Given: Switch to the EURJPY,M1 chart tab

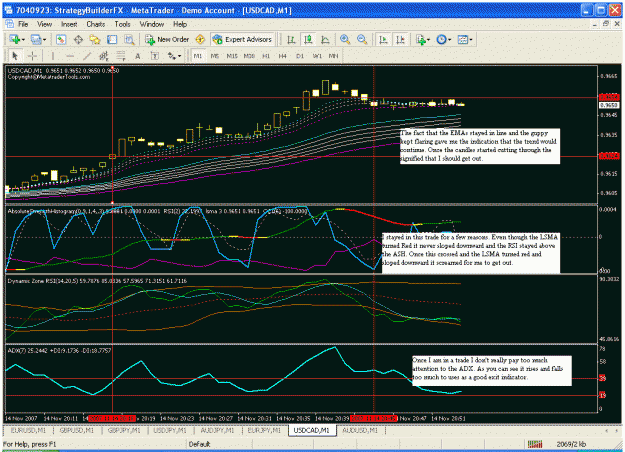Looking at the screenshot, I should (264, 430).
